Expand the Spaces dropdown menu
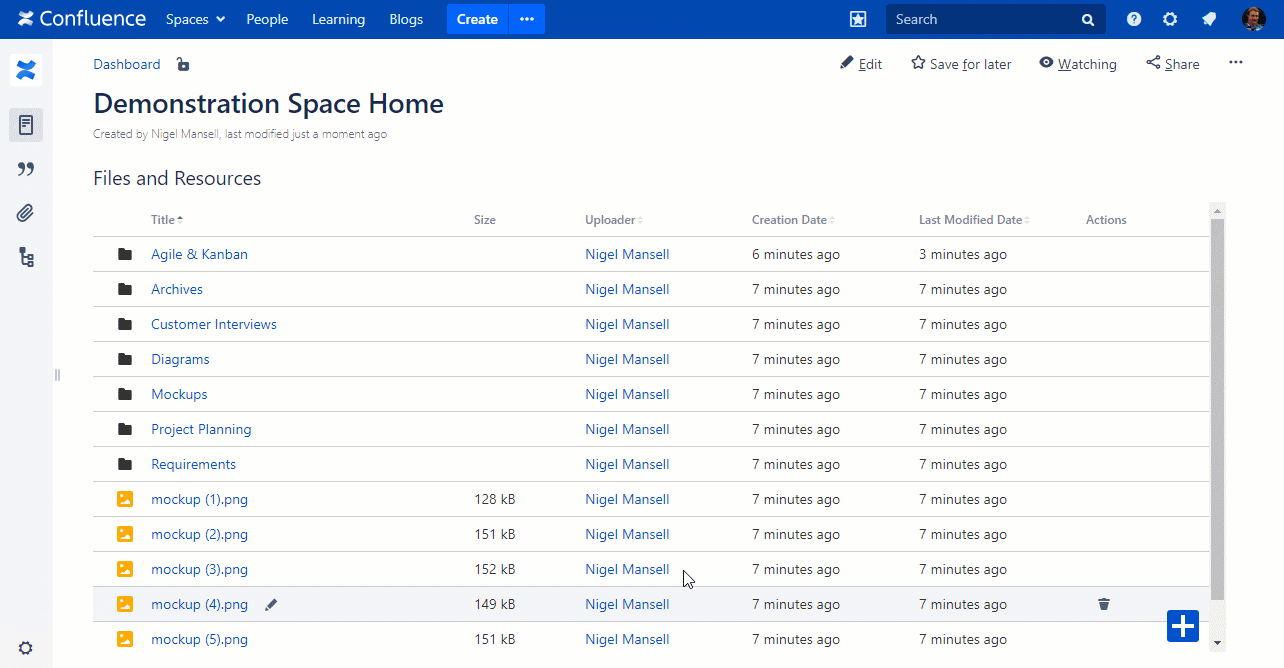Screen dimensions: 1284x668 [195, 19]
